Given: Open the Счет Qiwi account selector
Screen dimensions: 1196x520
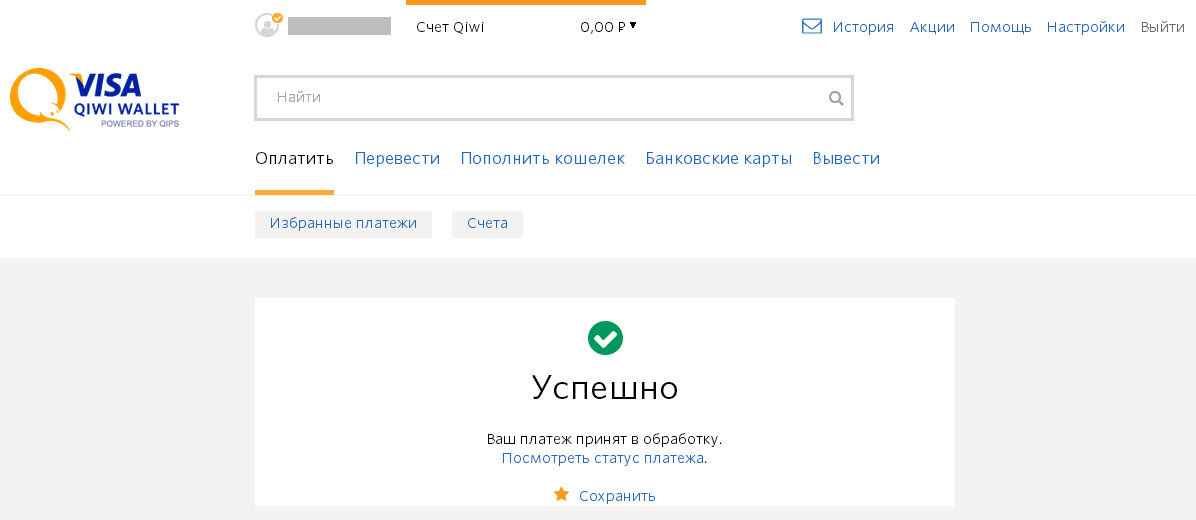Looking at the screenshot, I should tap(450, 27).
